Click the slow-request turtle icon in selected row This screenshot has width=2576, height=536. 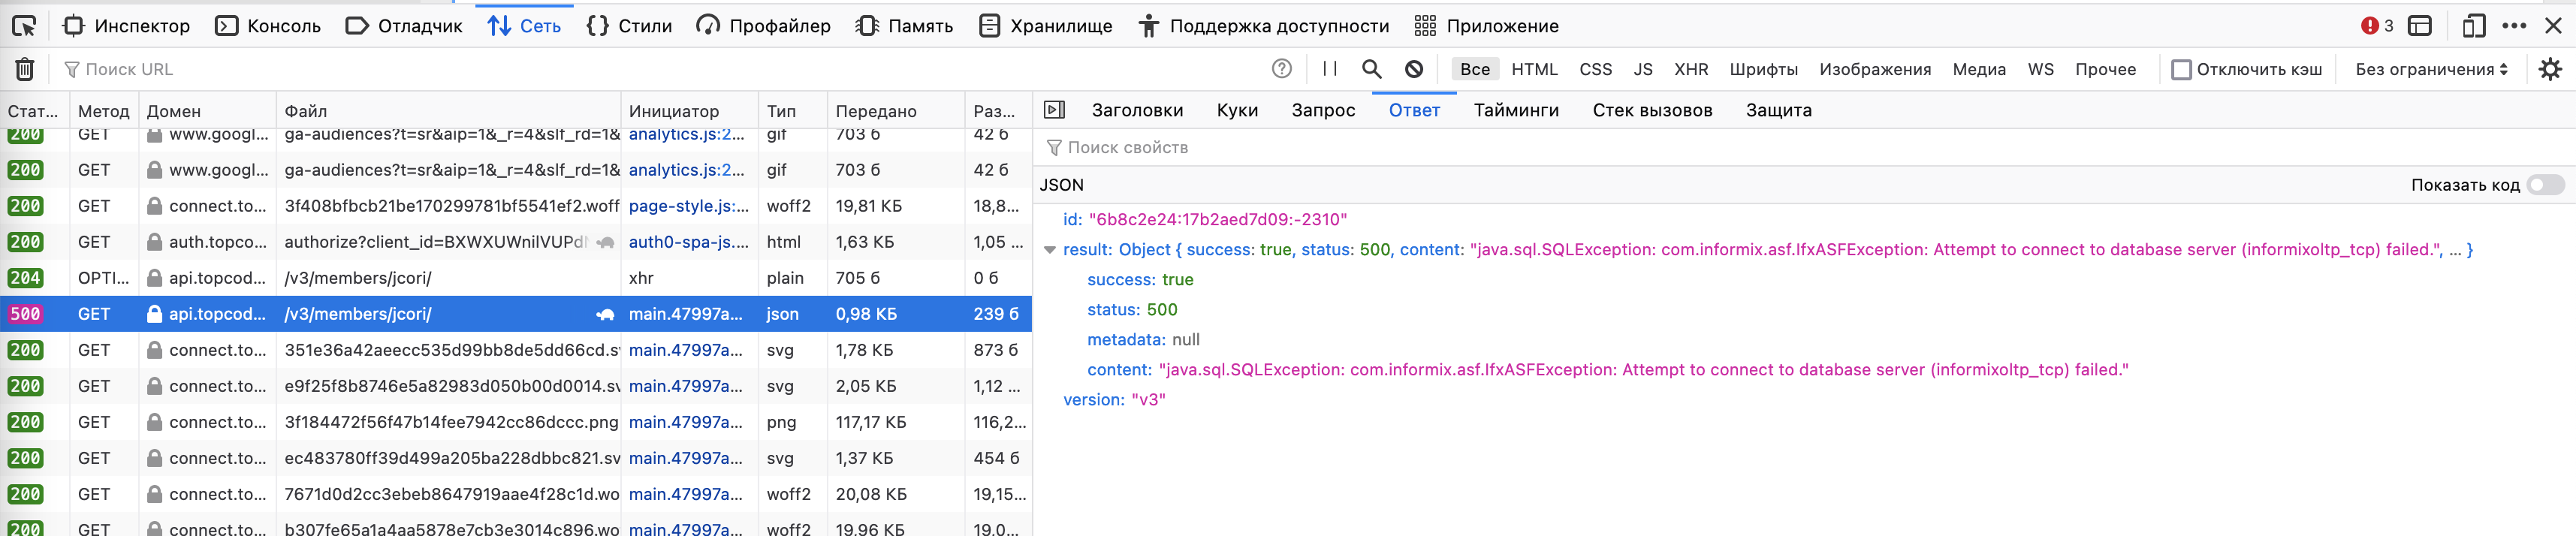(605, 314)
